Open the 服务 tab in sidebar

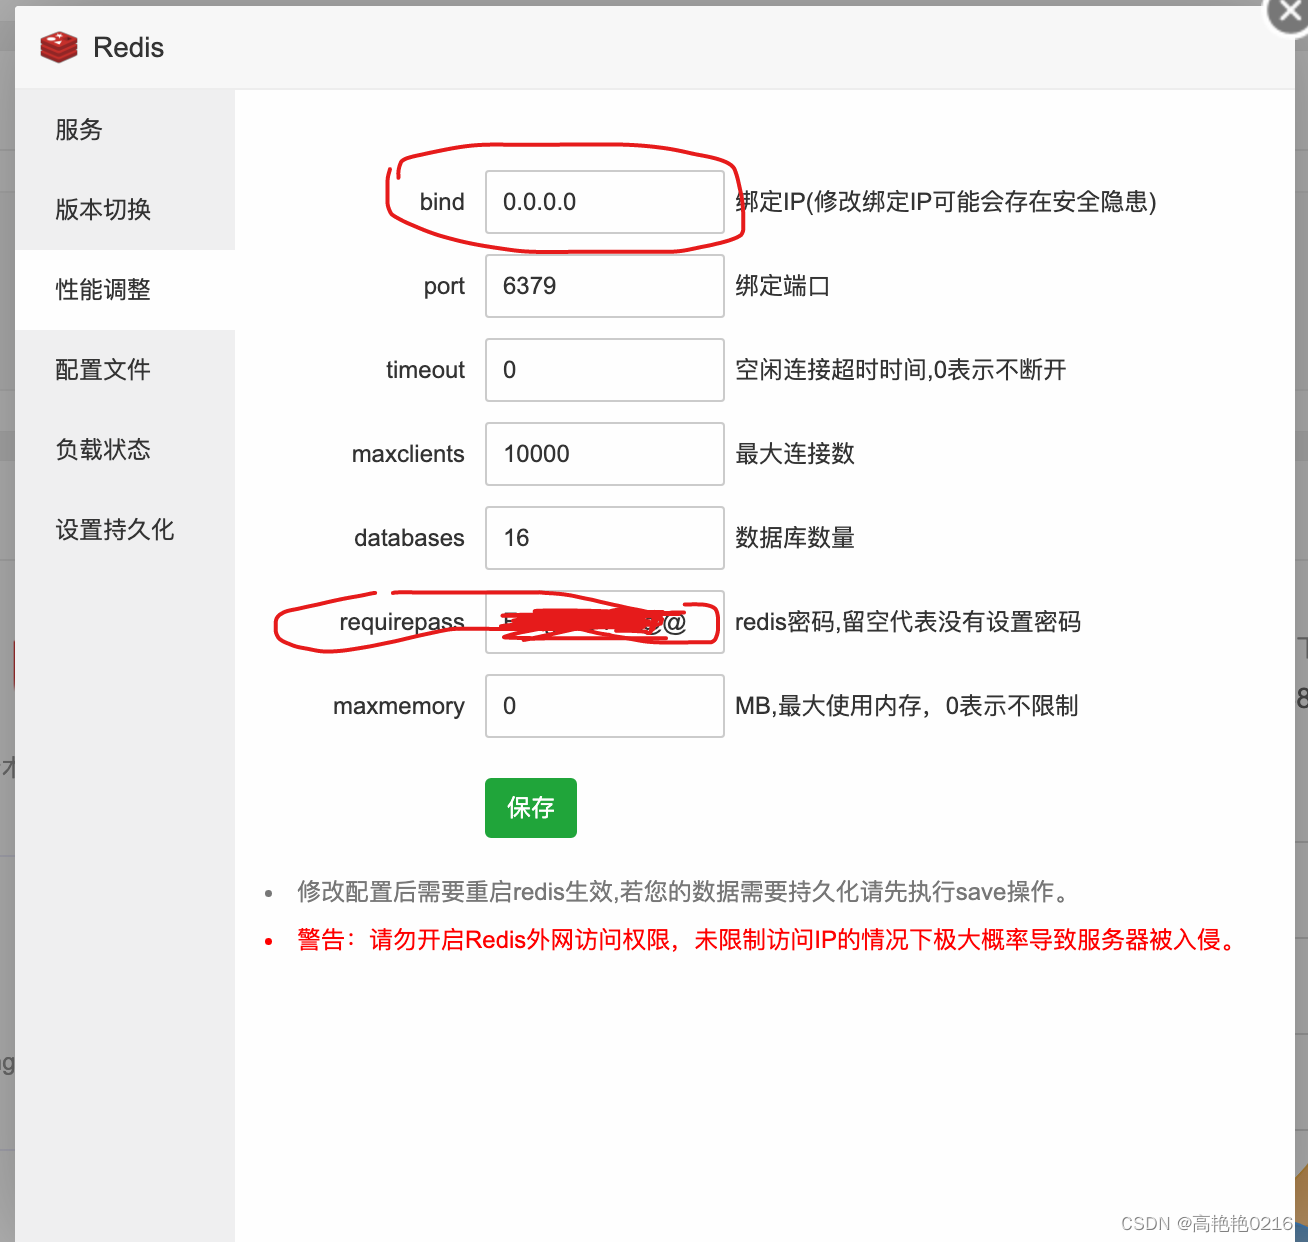125,130
